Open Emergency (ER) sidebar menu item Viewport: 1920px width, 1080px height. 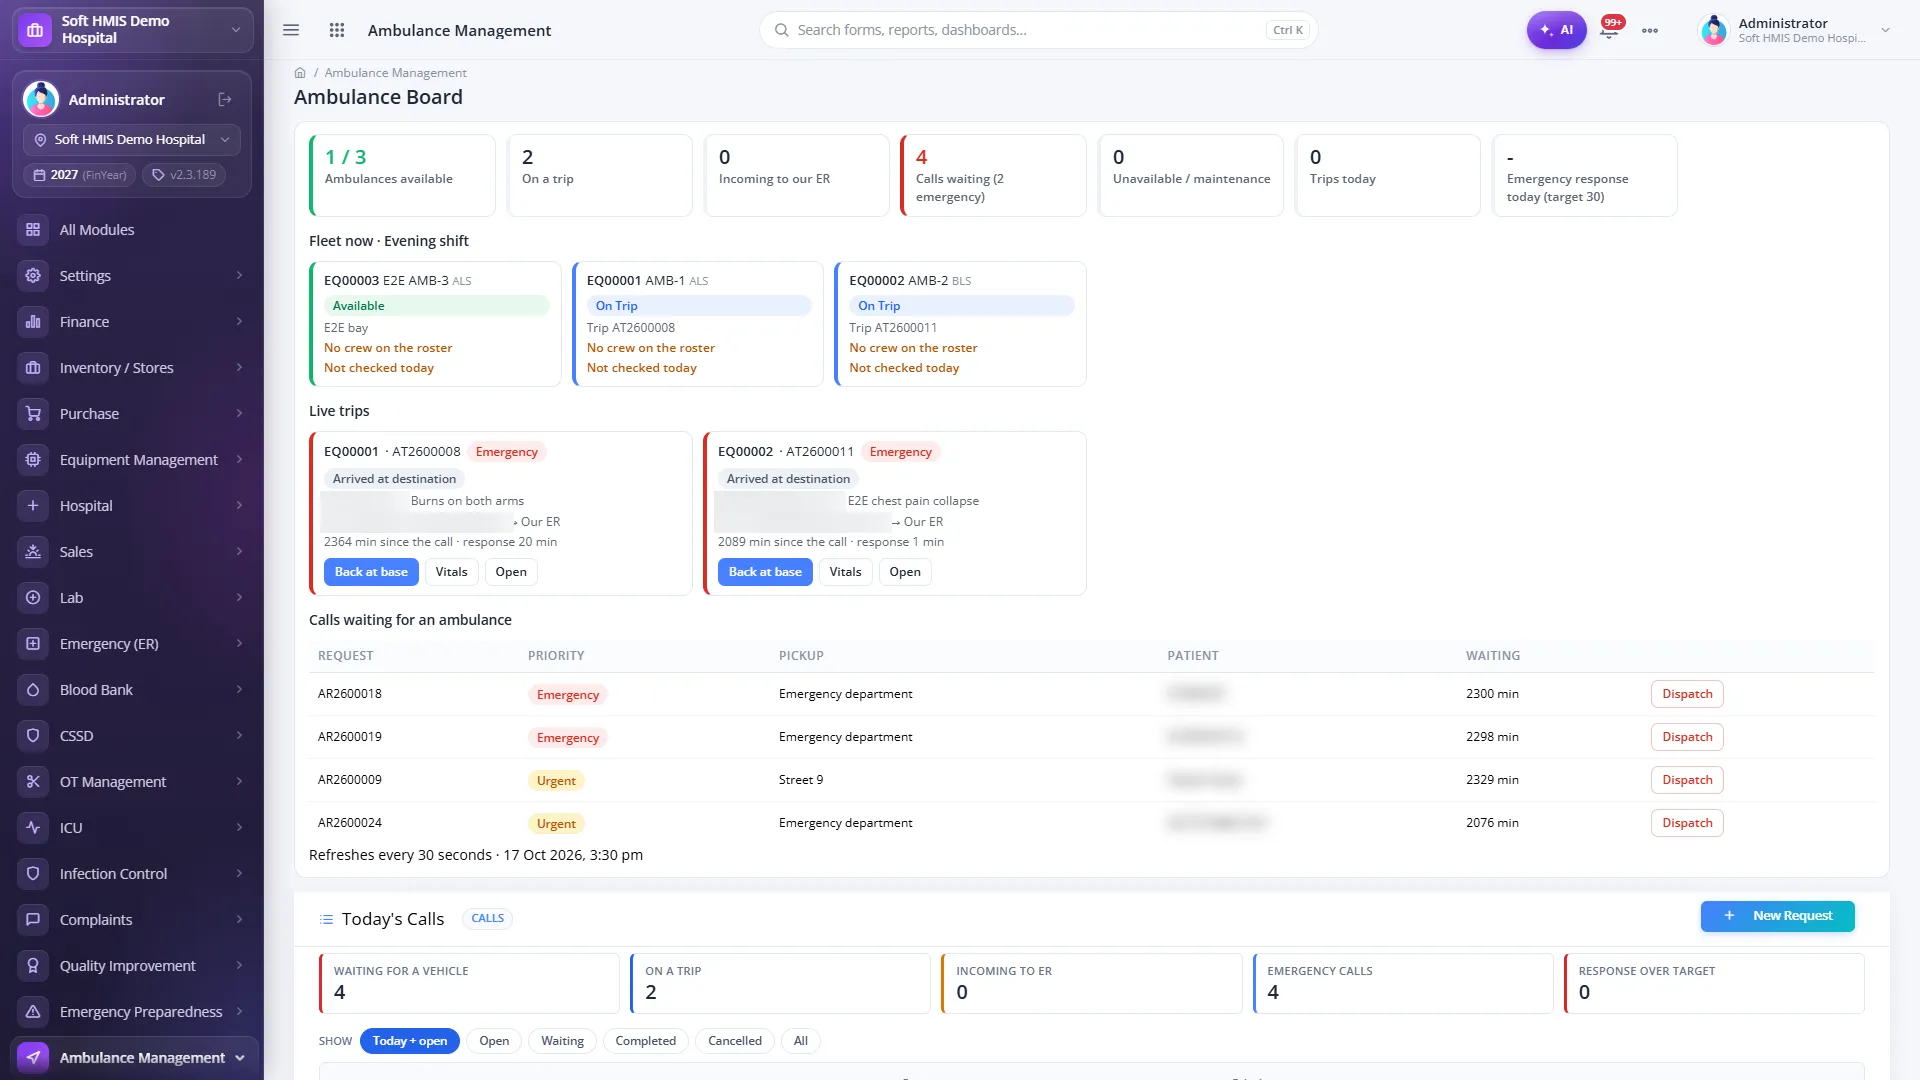coord(132,644)
